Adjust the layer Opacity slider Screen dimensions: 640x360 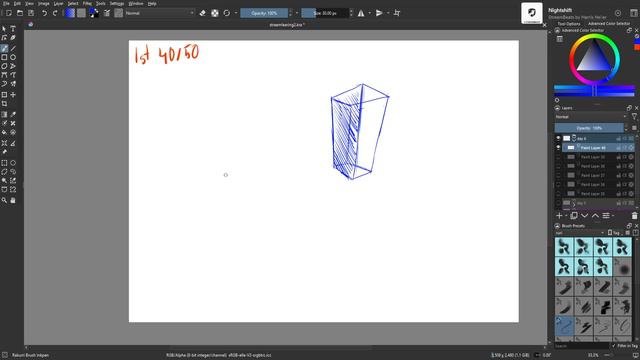pos(589,128)
